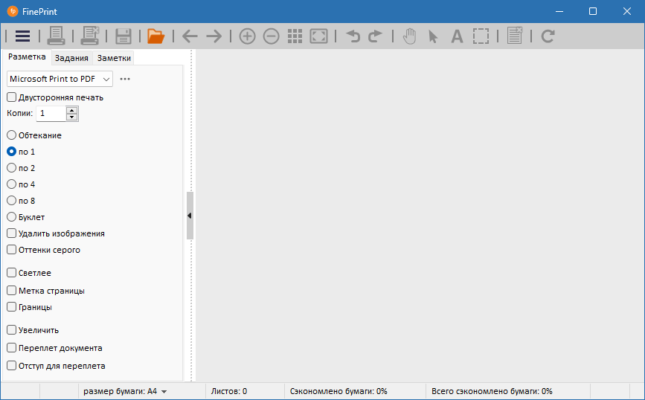Viewport: 645px width, 400px height.
Task: Click the print icon in toolbar
Action: (x=56, y=36)
